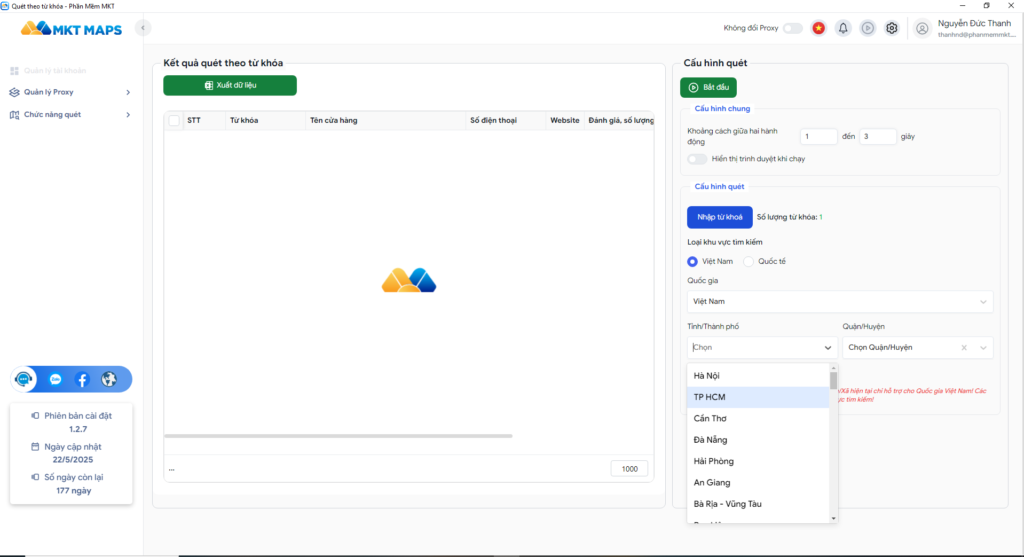Open the Facebook icon in sidebar
Screen dimensions: 1024x557
[x=82, y=380]
